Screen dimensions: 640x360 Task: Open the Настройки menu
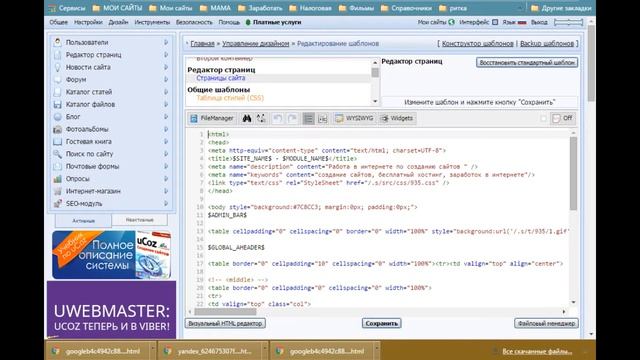pos(88,22)
